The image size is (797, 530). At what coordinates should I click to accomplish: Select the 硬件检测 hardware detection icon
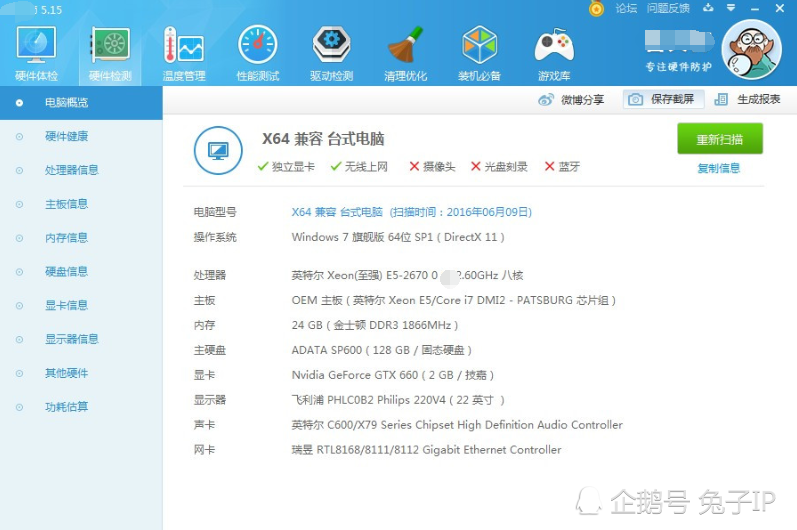(110, 53)
